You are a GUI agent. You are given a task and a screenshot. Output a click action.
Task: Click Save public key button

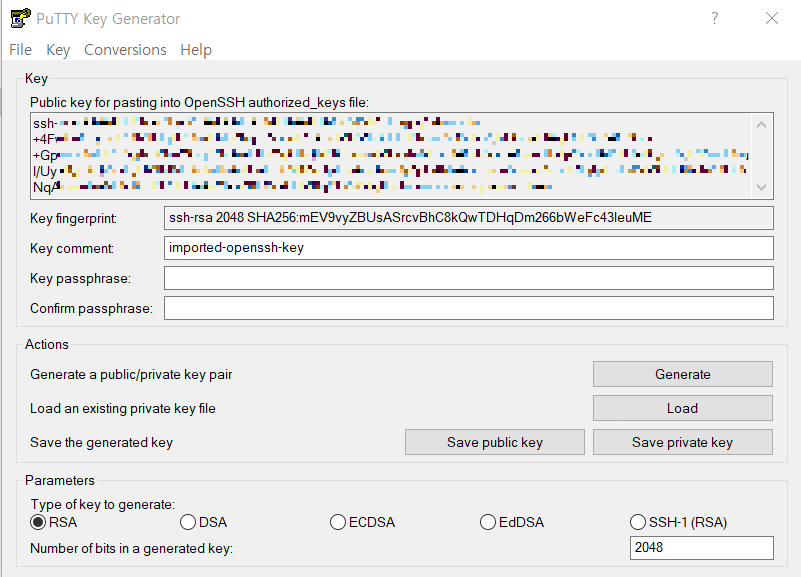tap(494, 442)
